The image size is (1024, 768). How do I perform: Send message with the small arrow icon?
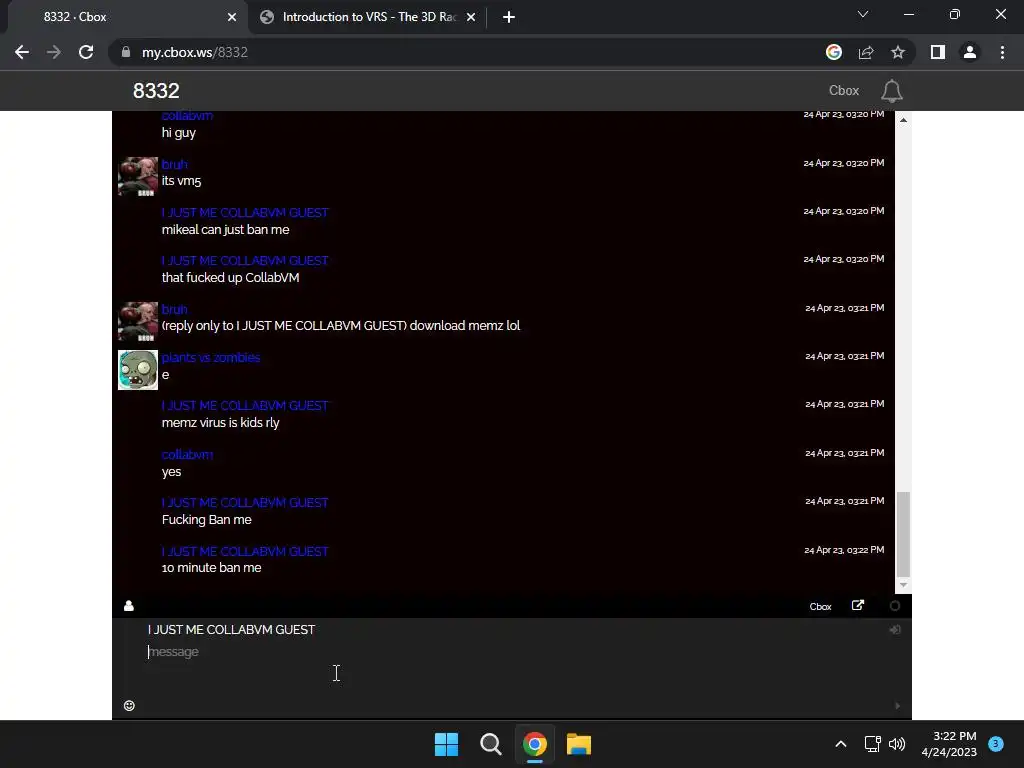click(897, 705)
